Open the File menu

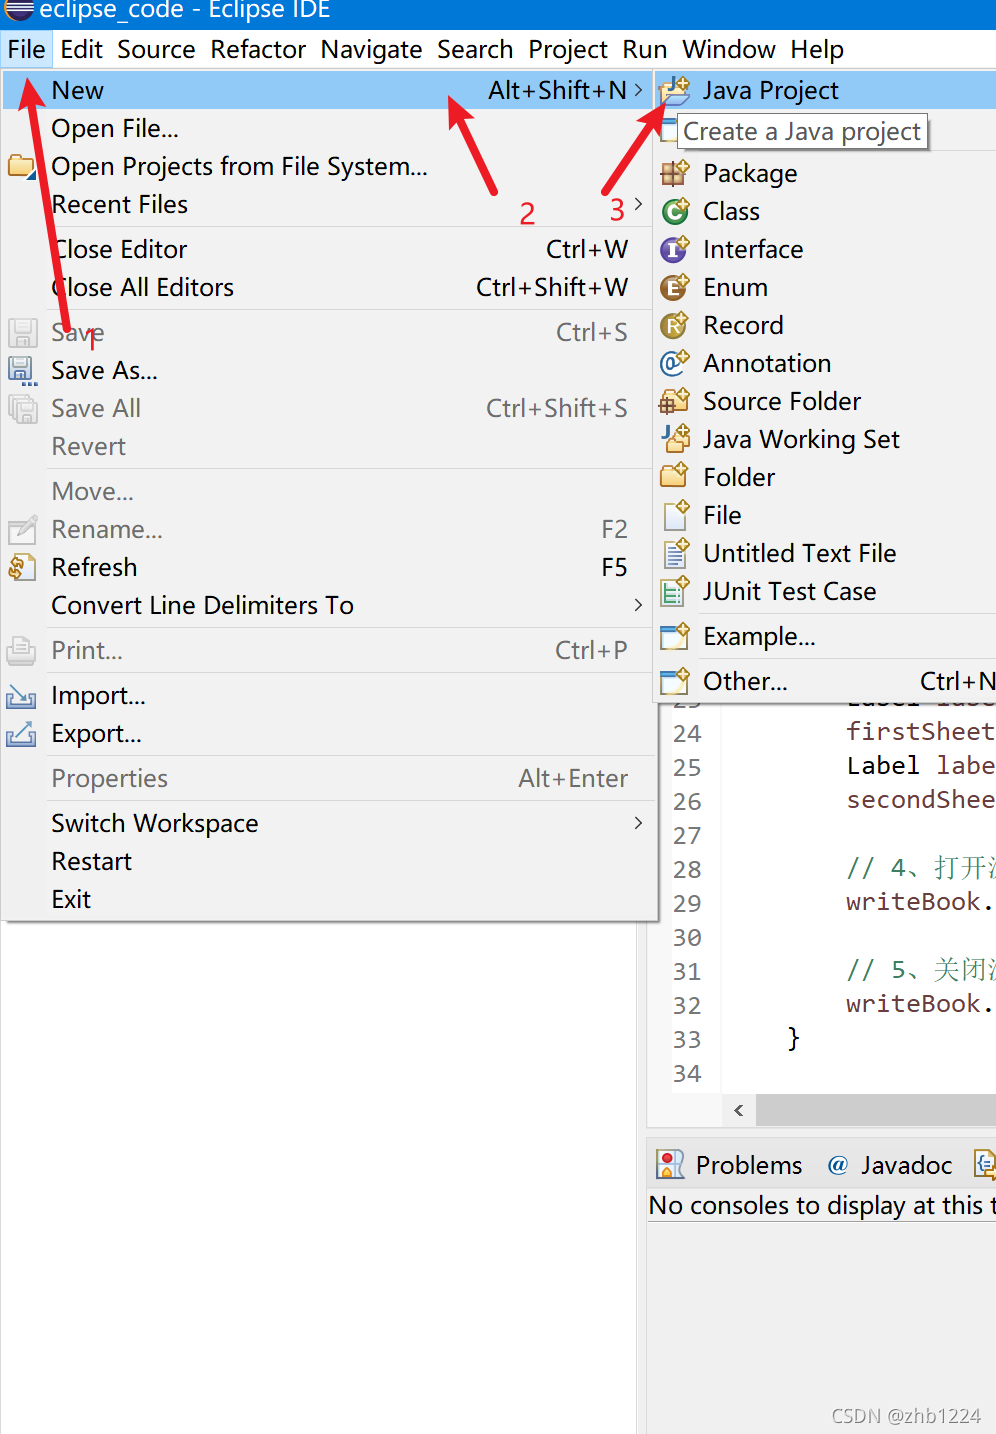click(x=27, y=49)
